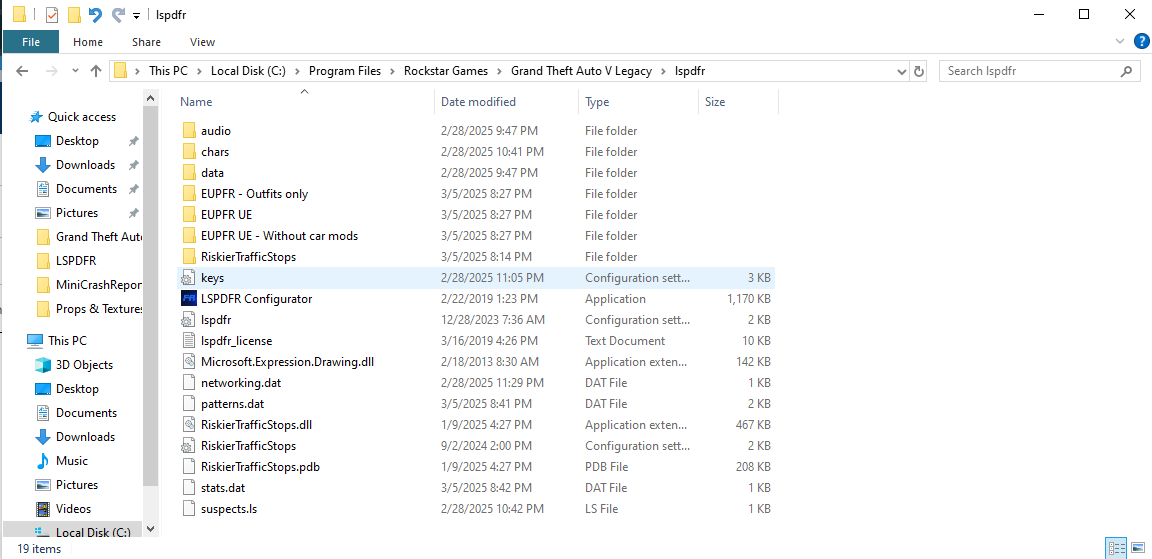Screen dimensions: 1152x559
Task: Open the Recent locations dropdown arrow
Action: 75,71
